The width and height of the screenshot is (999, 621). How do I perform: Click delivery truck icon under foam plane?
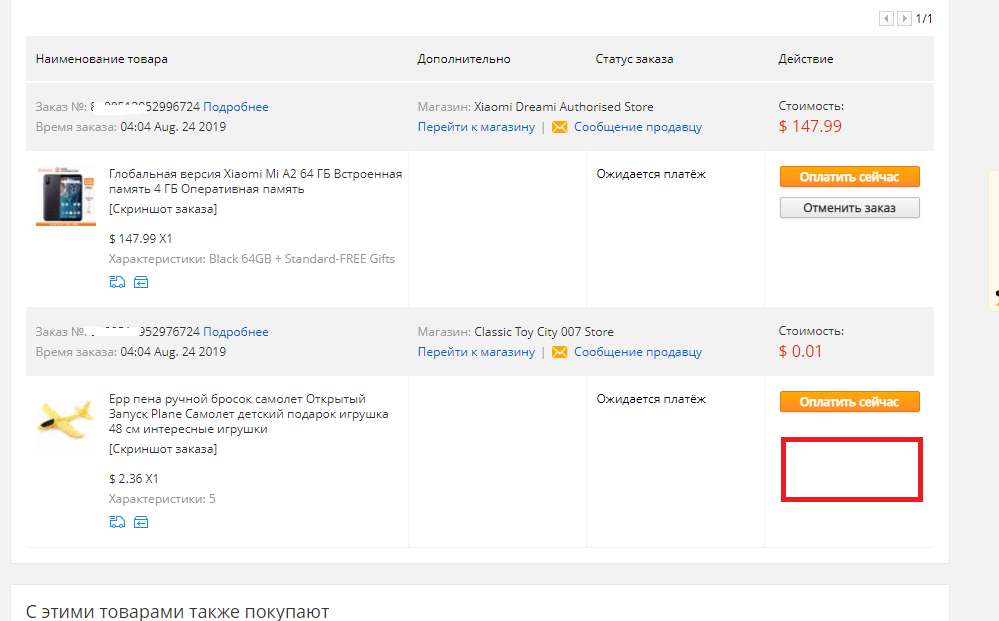[117, 522]
